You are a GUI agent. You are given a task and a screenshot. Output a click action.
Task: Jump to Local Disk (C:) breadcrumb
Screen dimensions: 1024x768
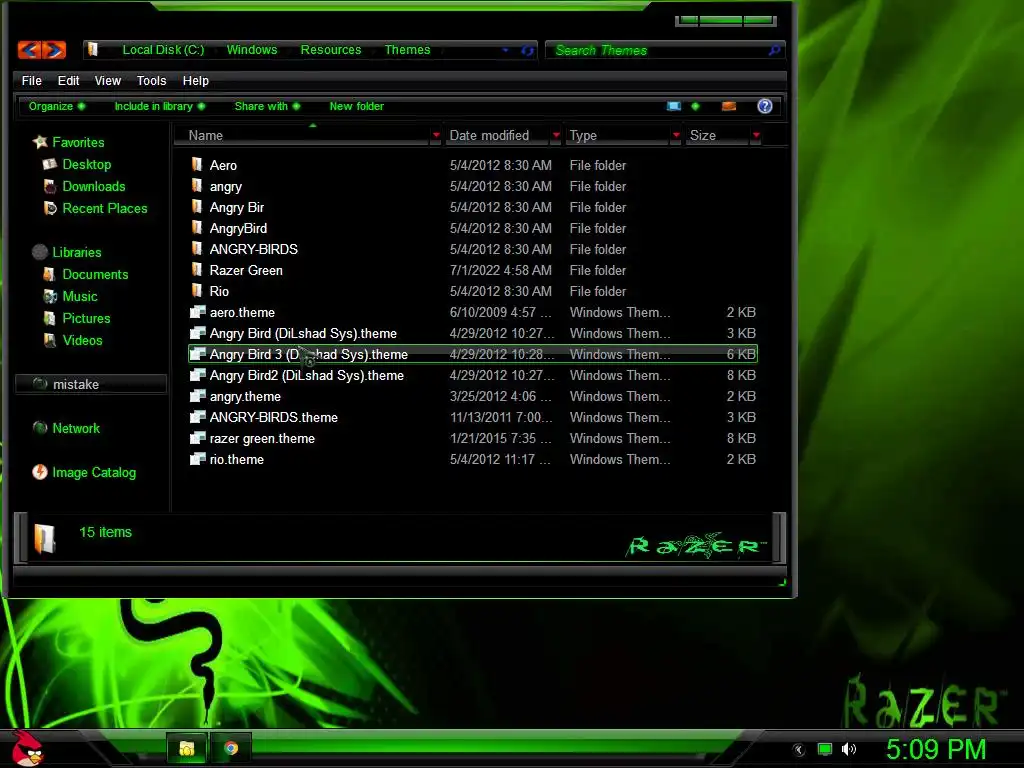pyautogui.click(x=163, y=50)
